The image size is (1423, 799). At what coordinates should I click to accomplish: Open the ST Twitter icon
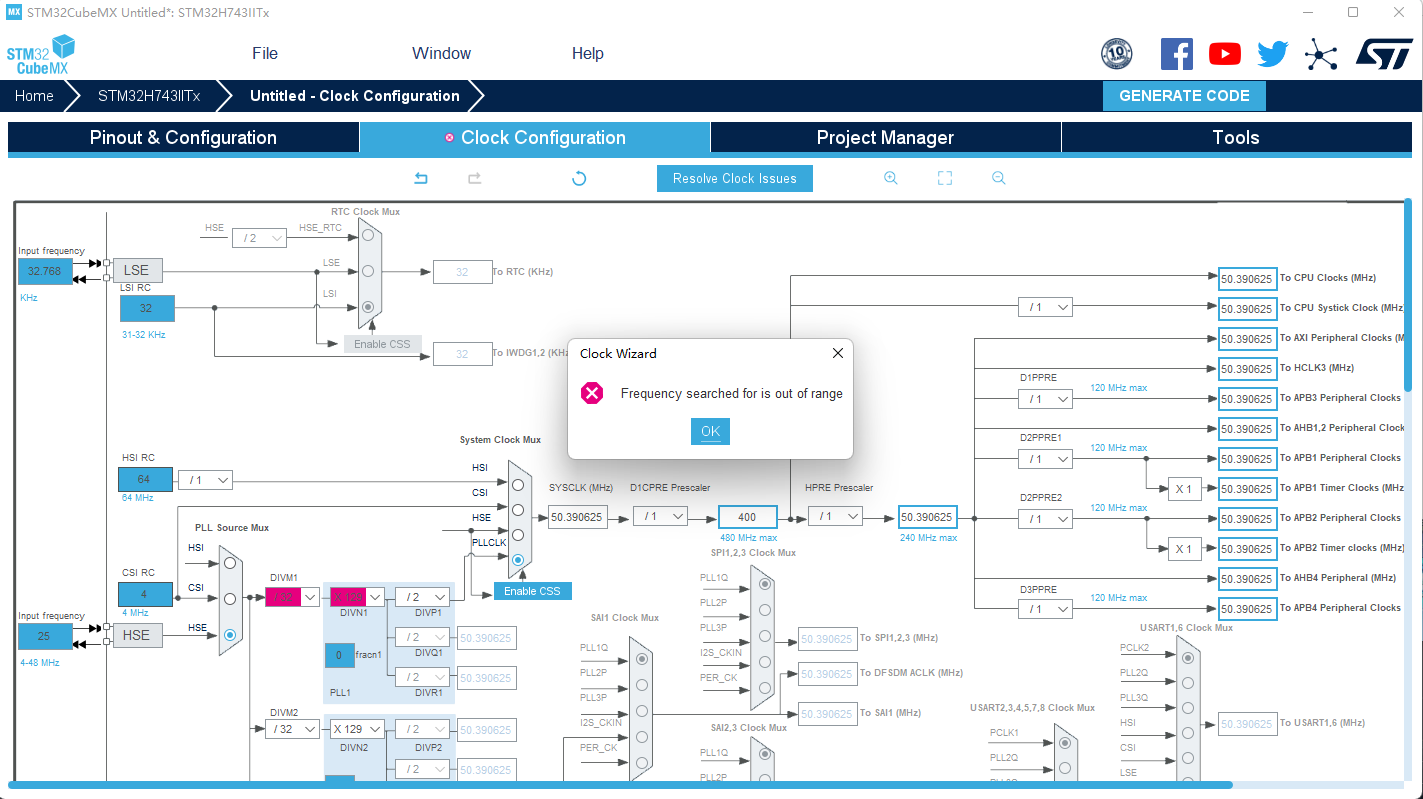tap(1272, 54)
